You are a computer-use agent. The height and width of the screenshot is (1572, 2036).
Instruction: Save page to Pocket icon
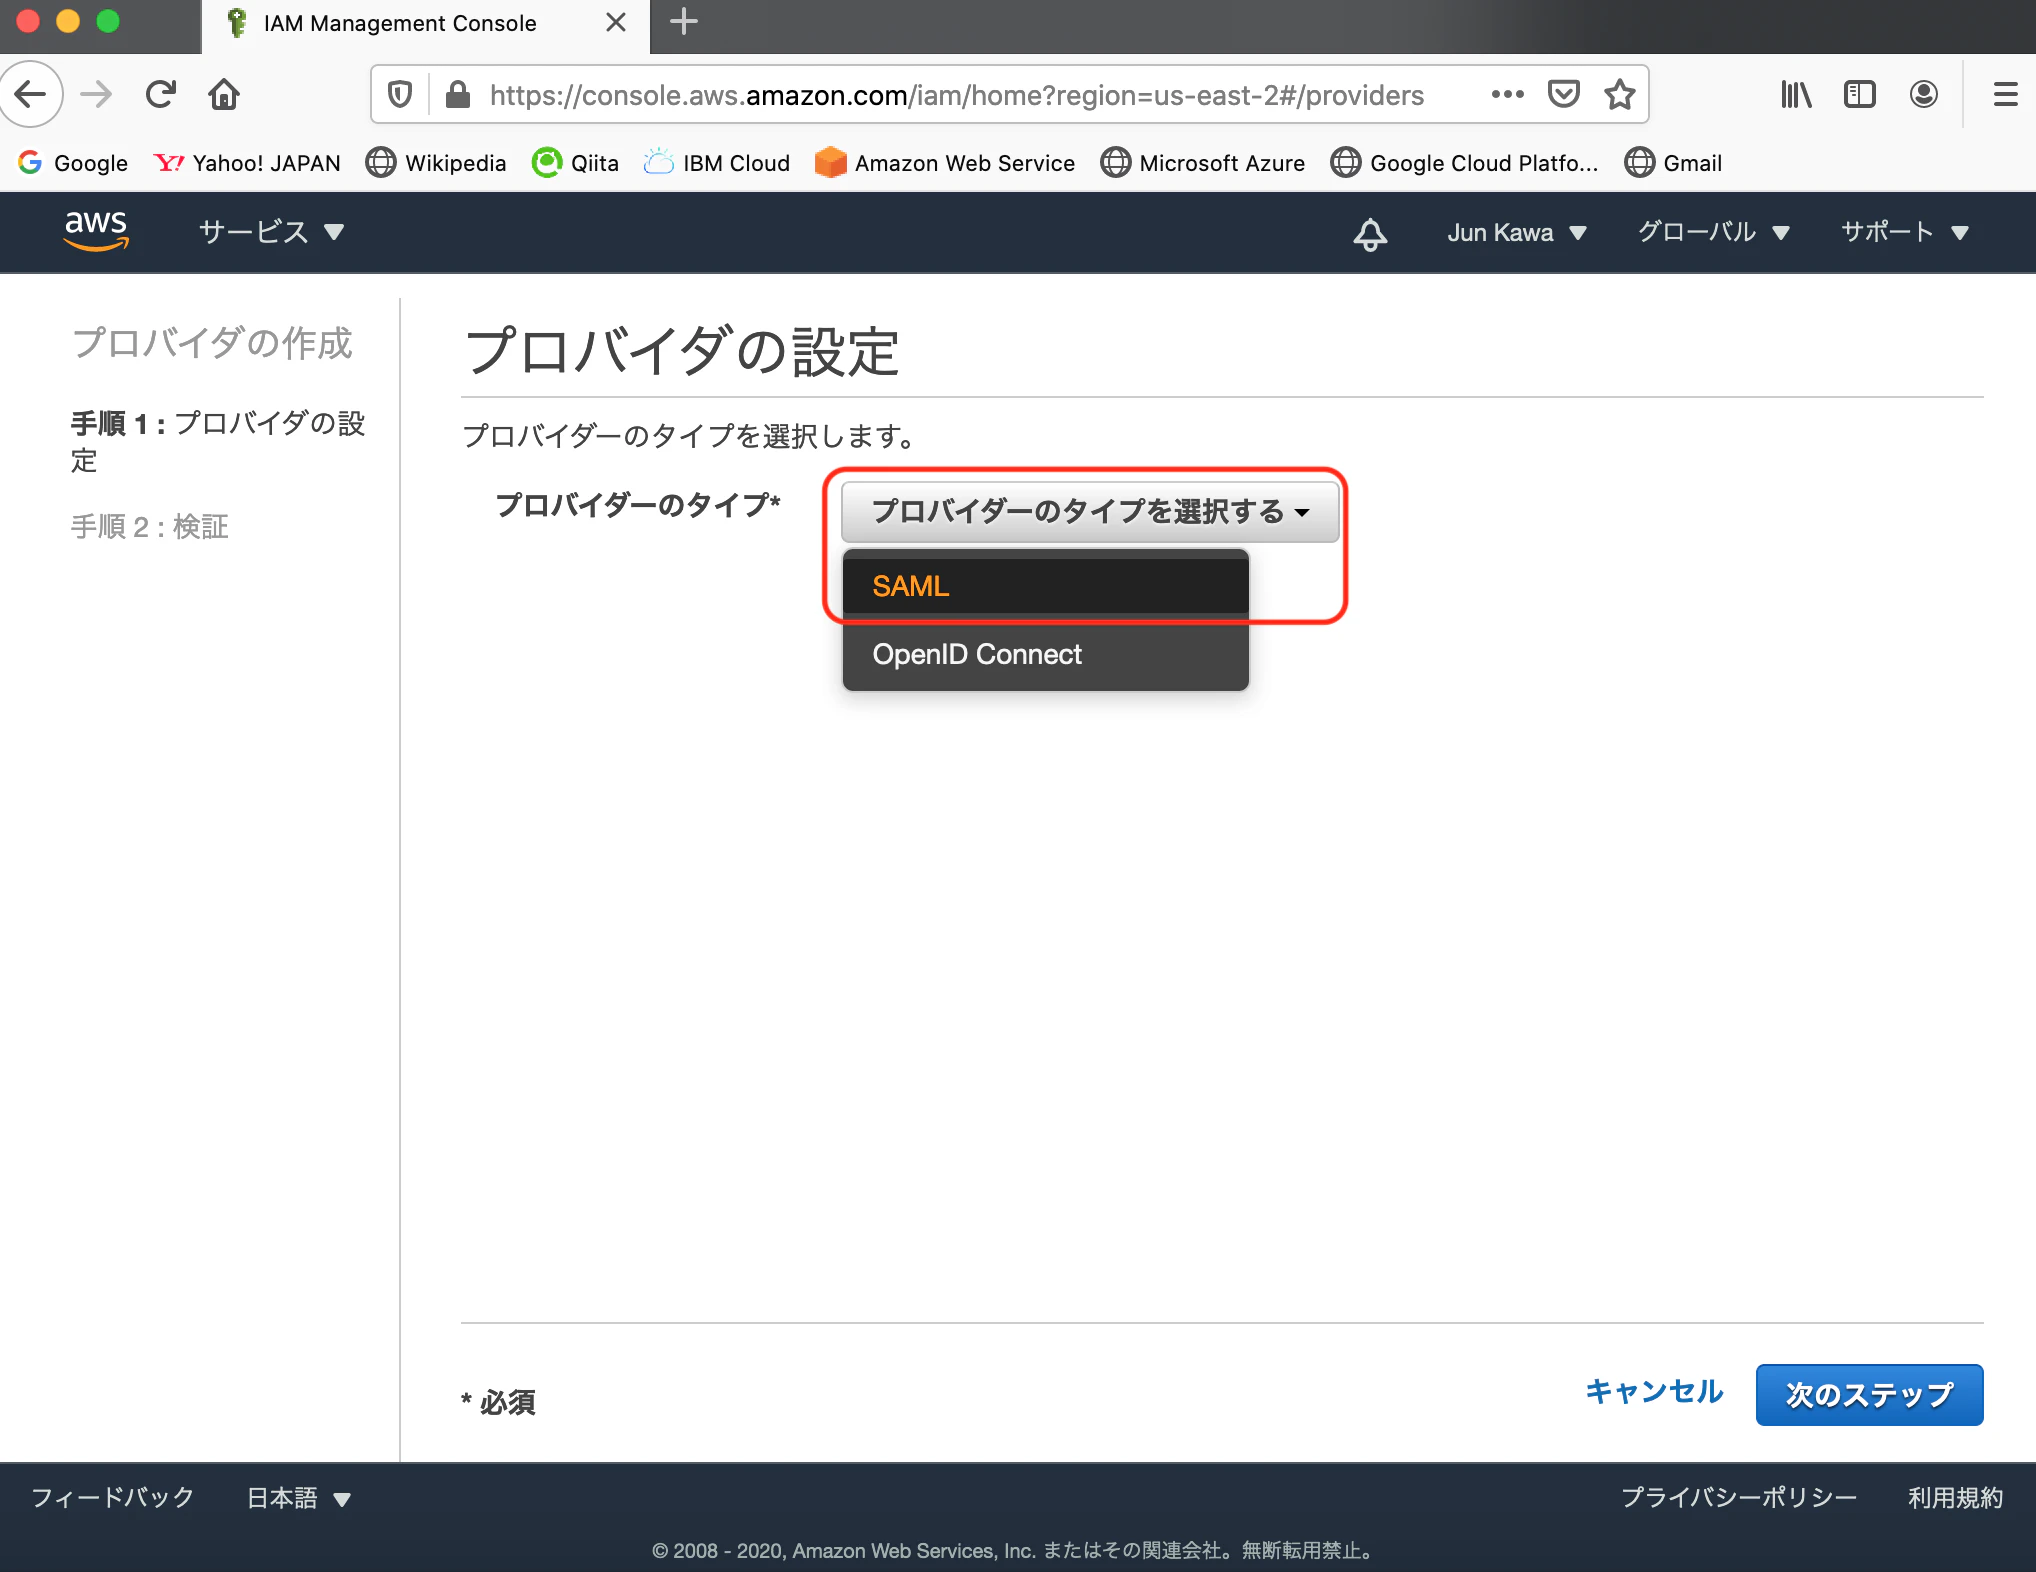coord(1563,95)
